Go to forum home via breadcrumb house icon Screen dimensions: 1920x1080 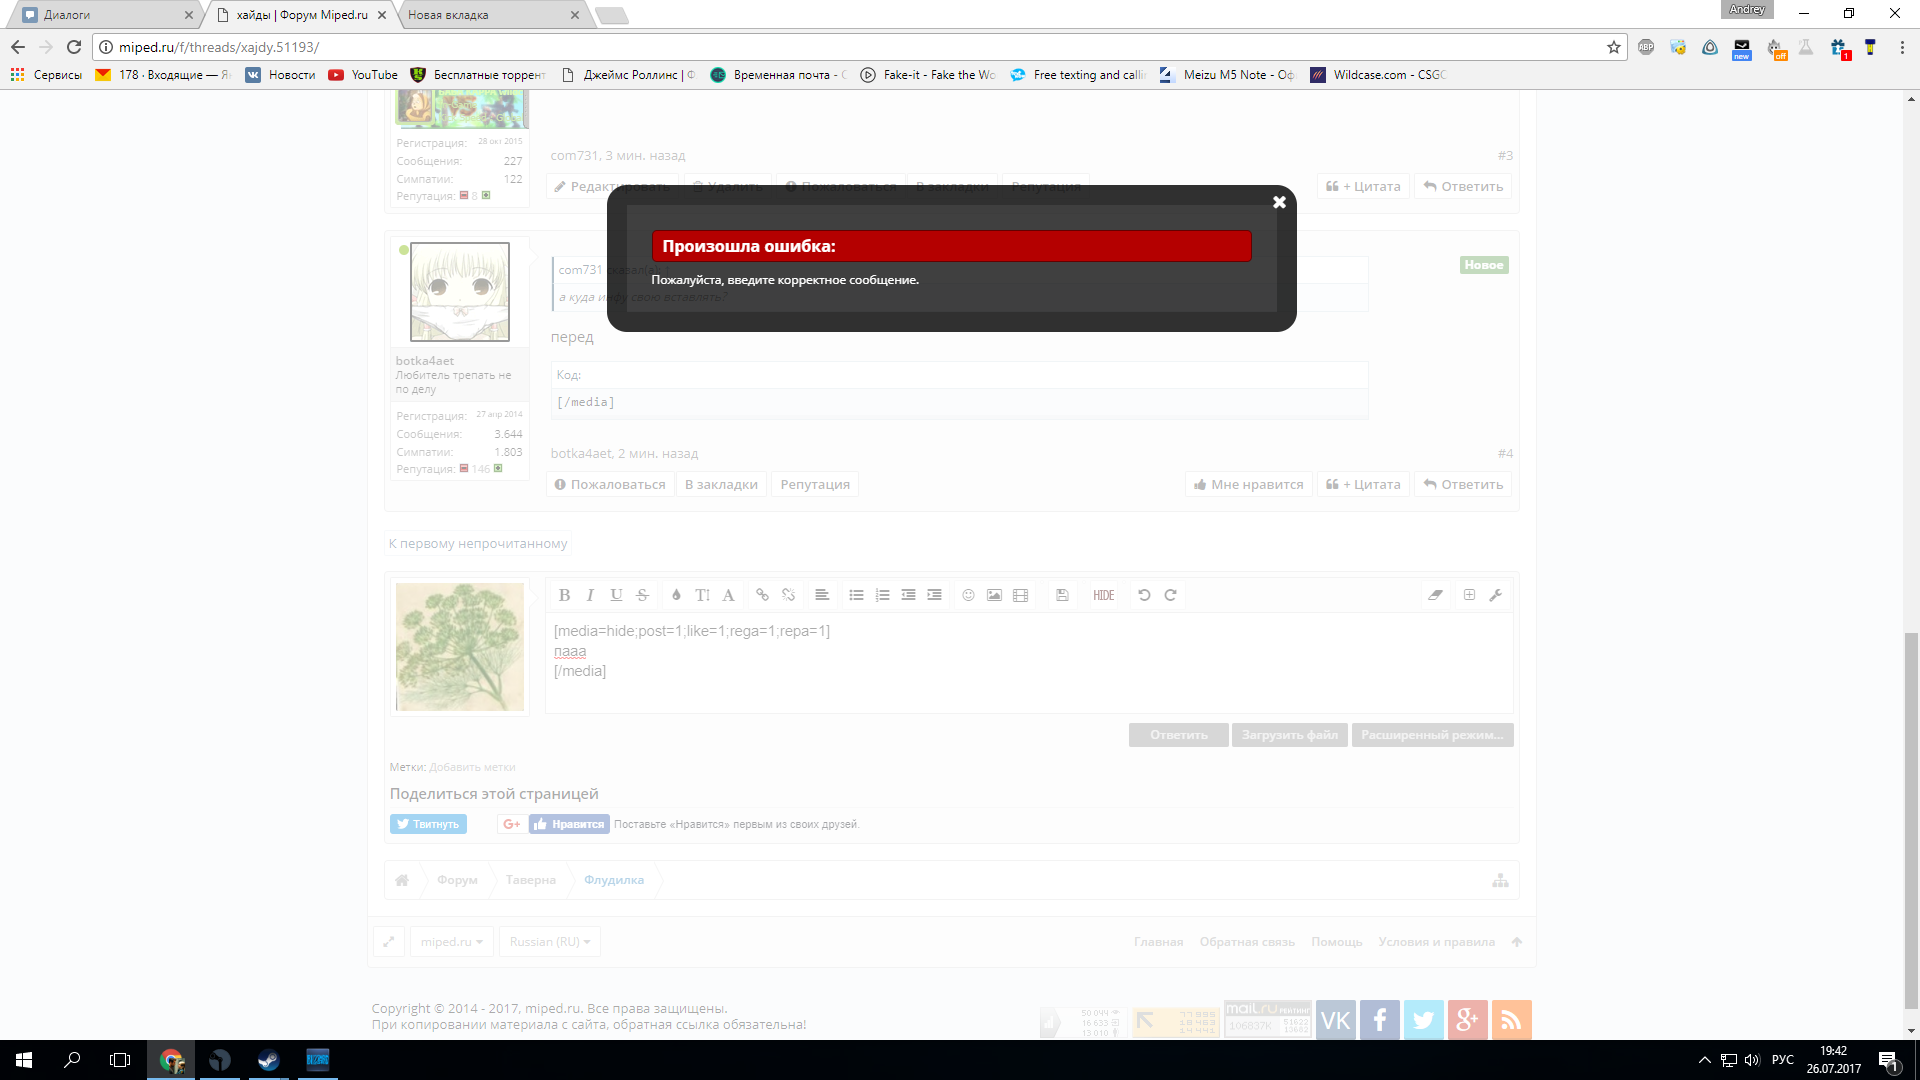(402, 880)
